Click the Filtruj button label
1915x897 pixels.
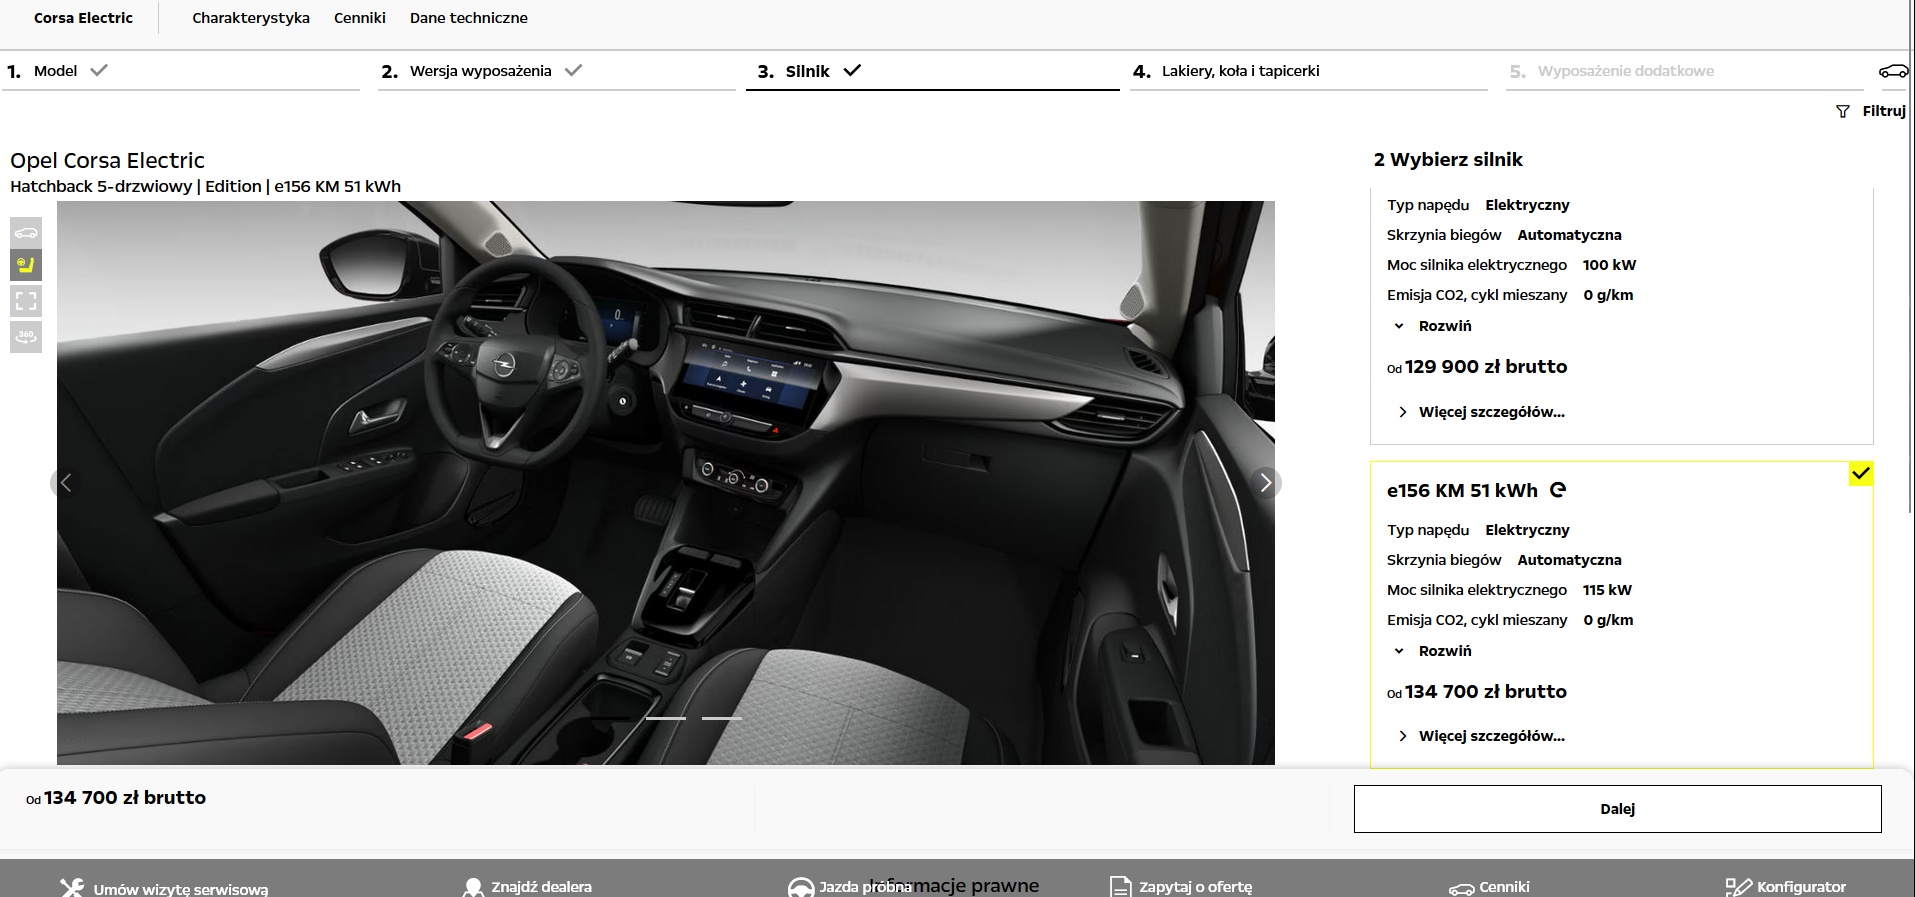(1884, 111)
